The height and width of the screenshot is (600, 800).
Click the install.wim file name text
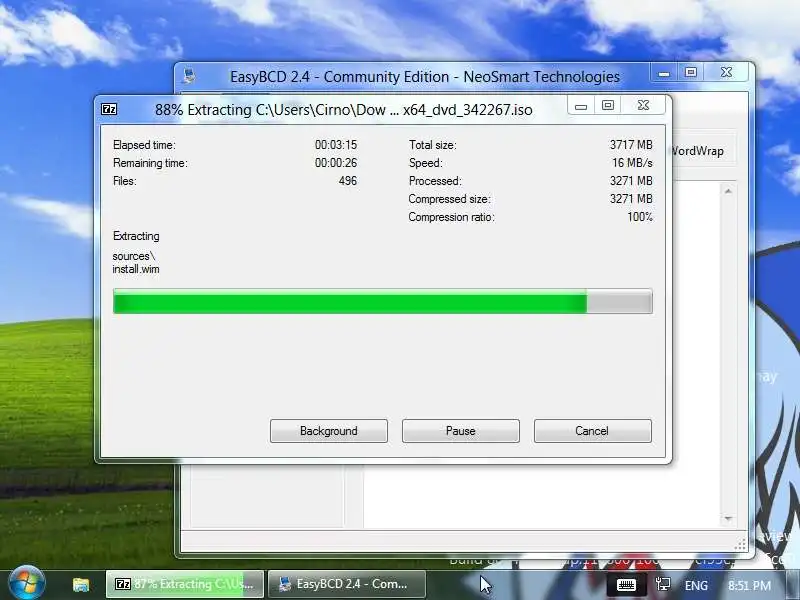click(136, 269)
